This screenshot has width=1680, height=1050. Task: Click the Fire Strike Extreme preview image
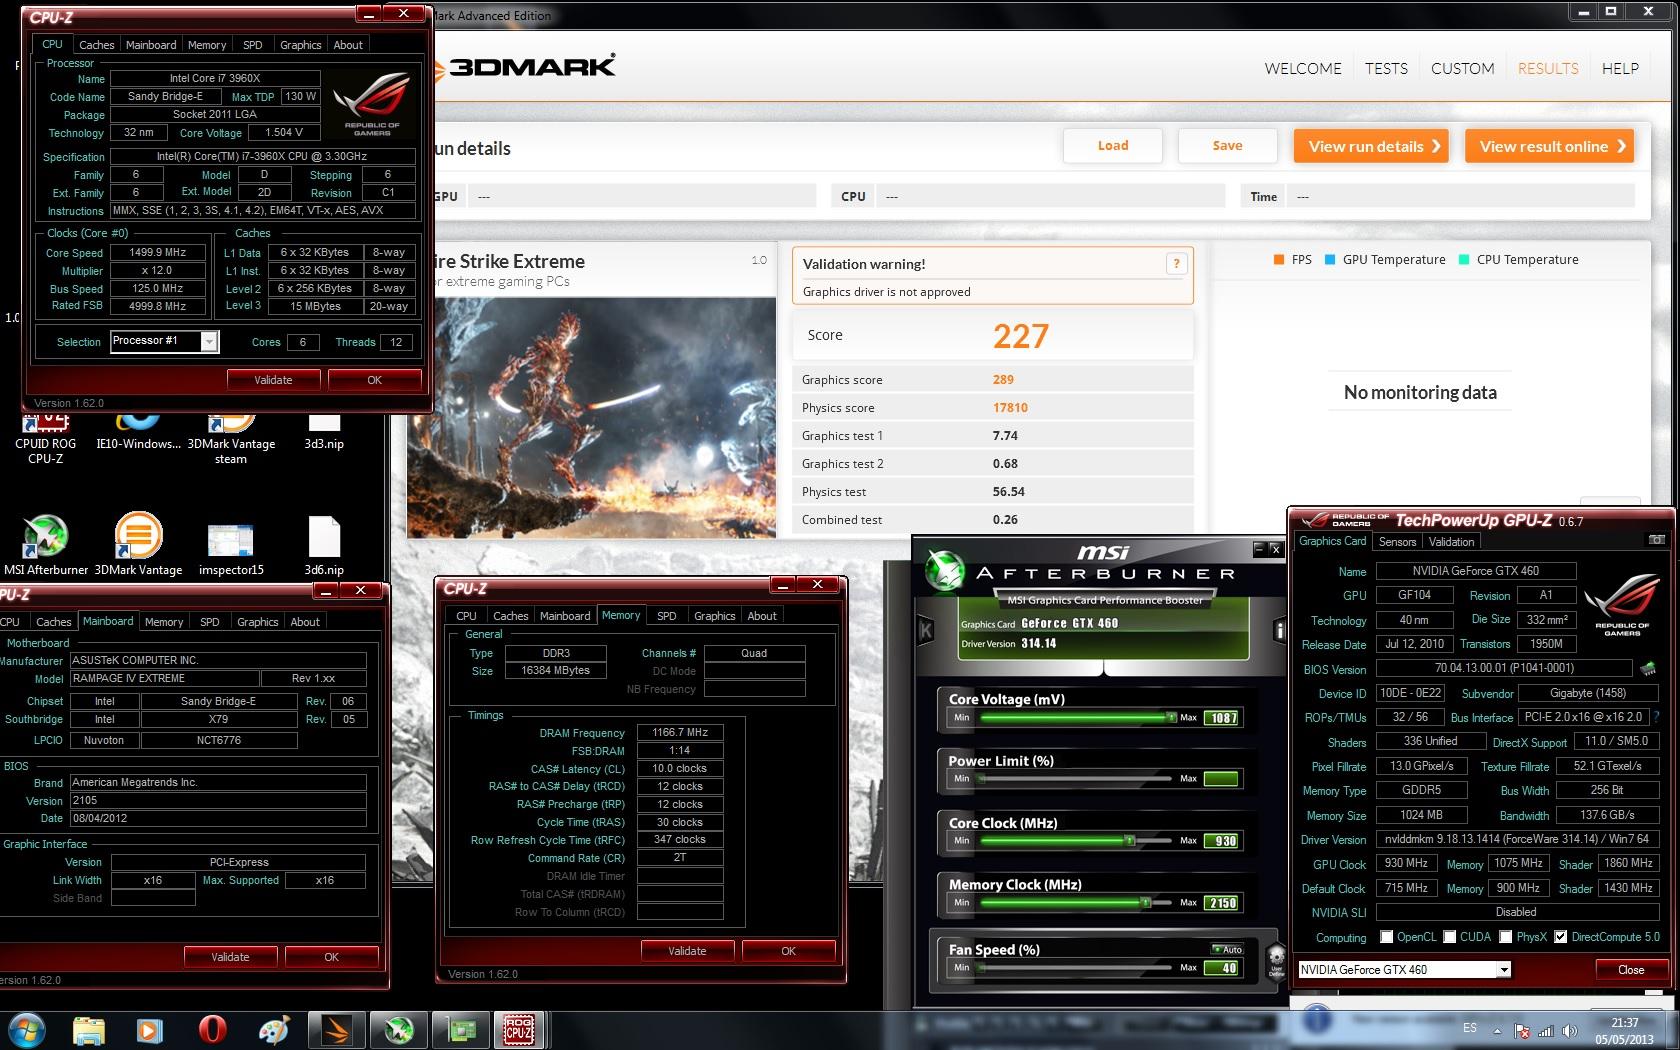tap(591, 417)
